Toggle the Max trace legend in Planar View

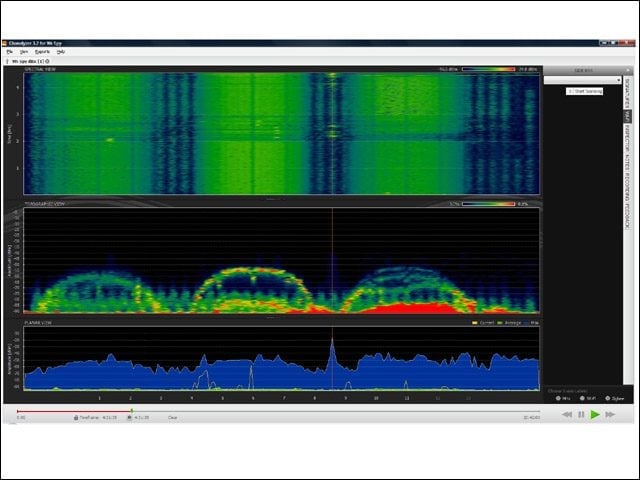click(531, 323)
